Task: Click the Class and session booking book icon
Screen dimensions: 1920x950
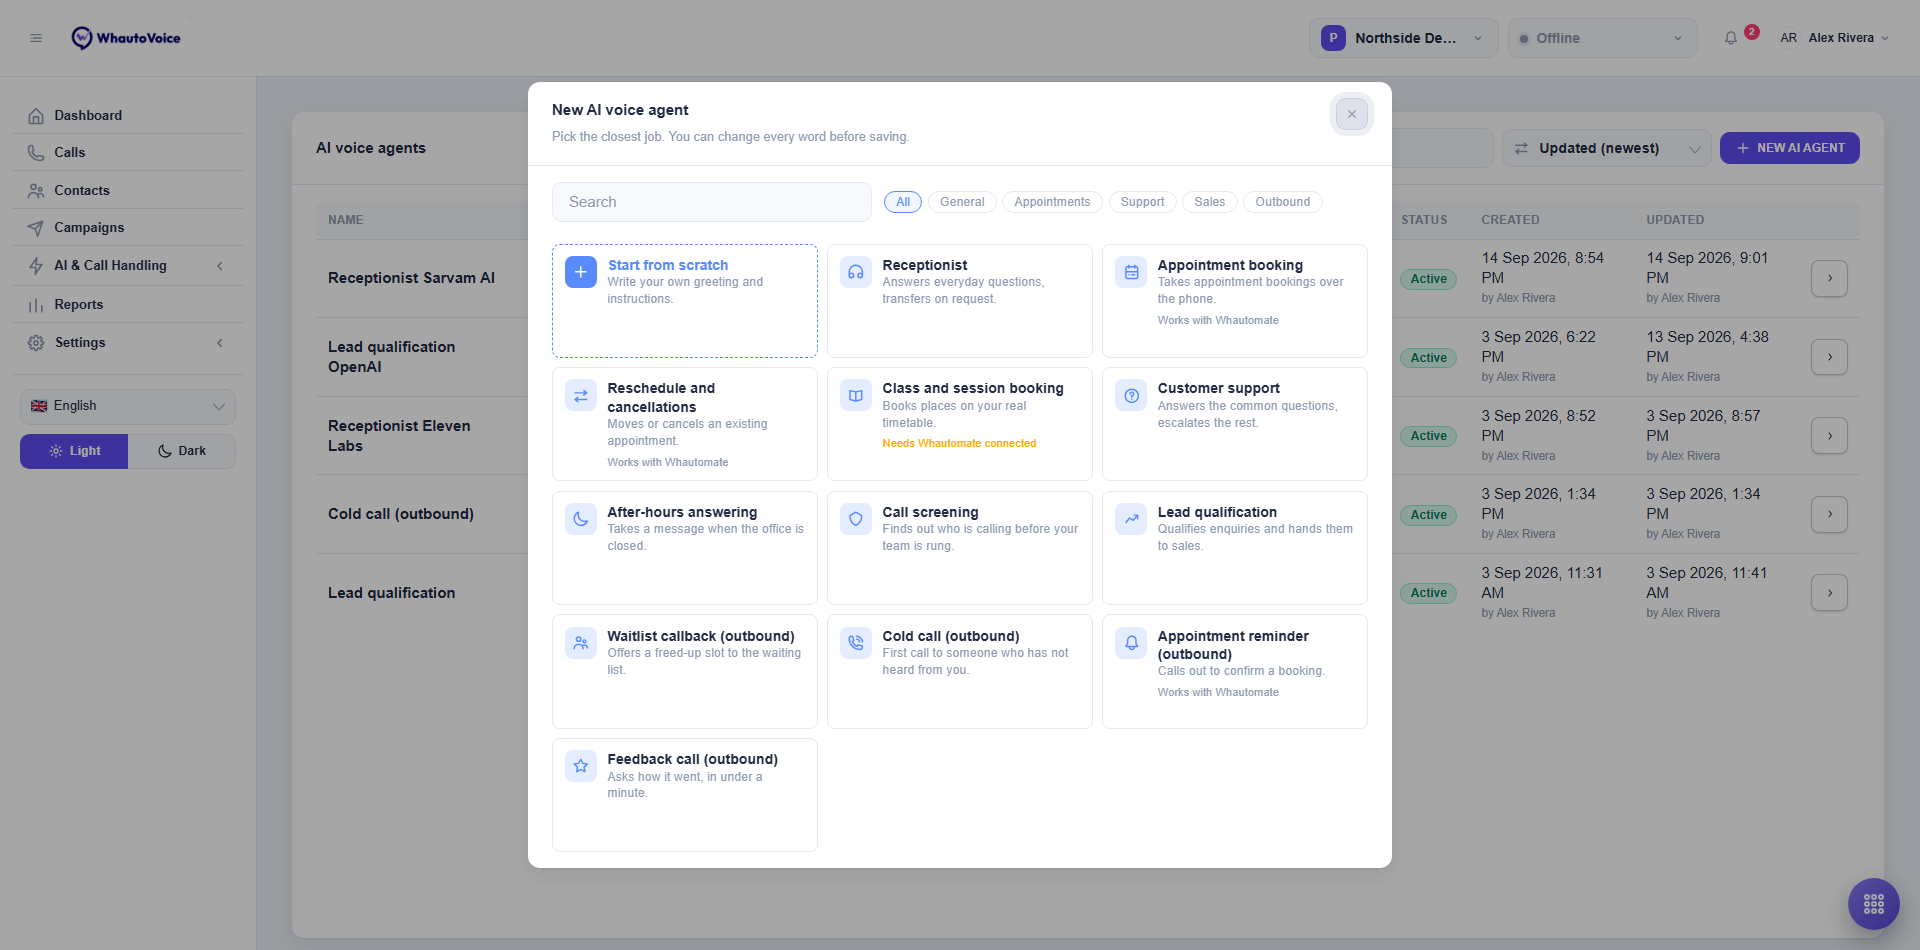Action: (856, 395)
